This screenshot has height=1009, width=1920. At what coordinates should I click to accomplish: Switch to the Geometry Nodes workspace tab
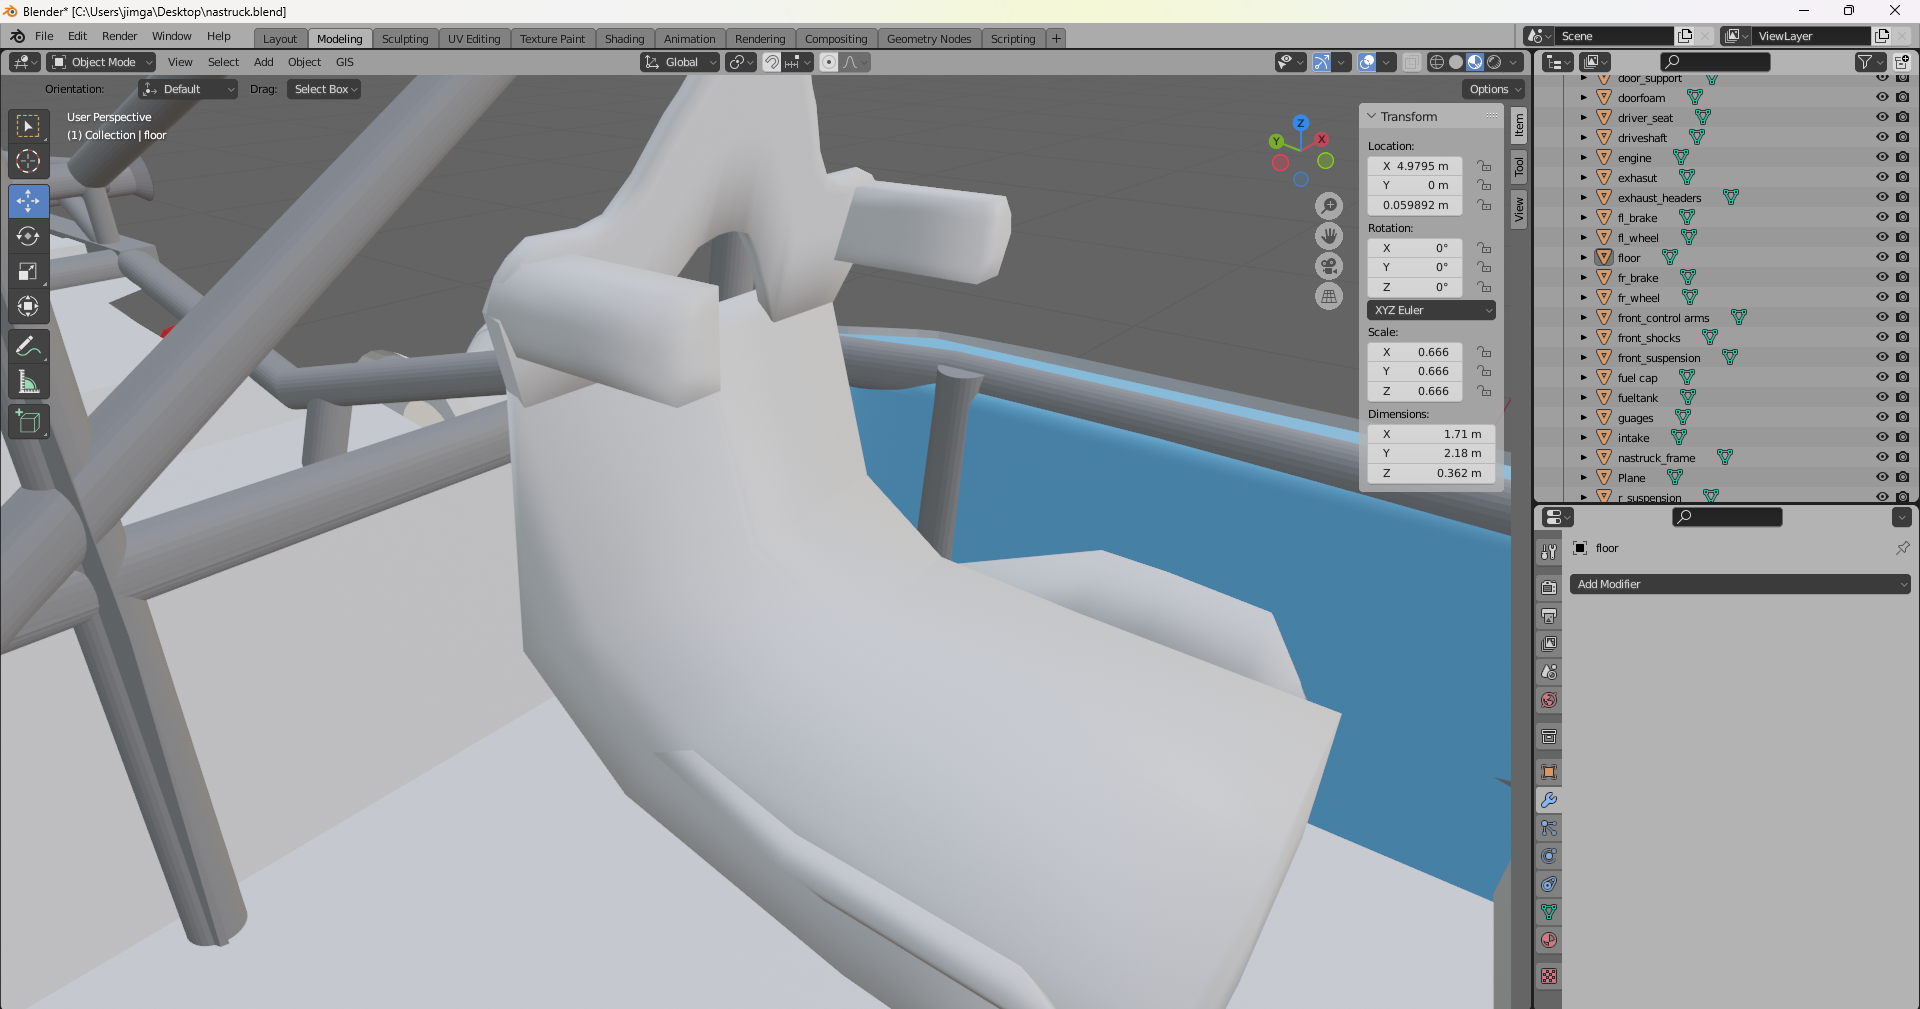(929, 39)
